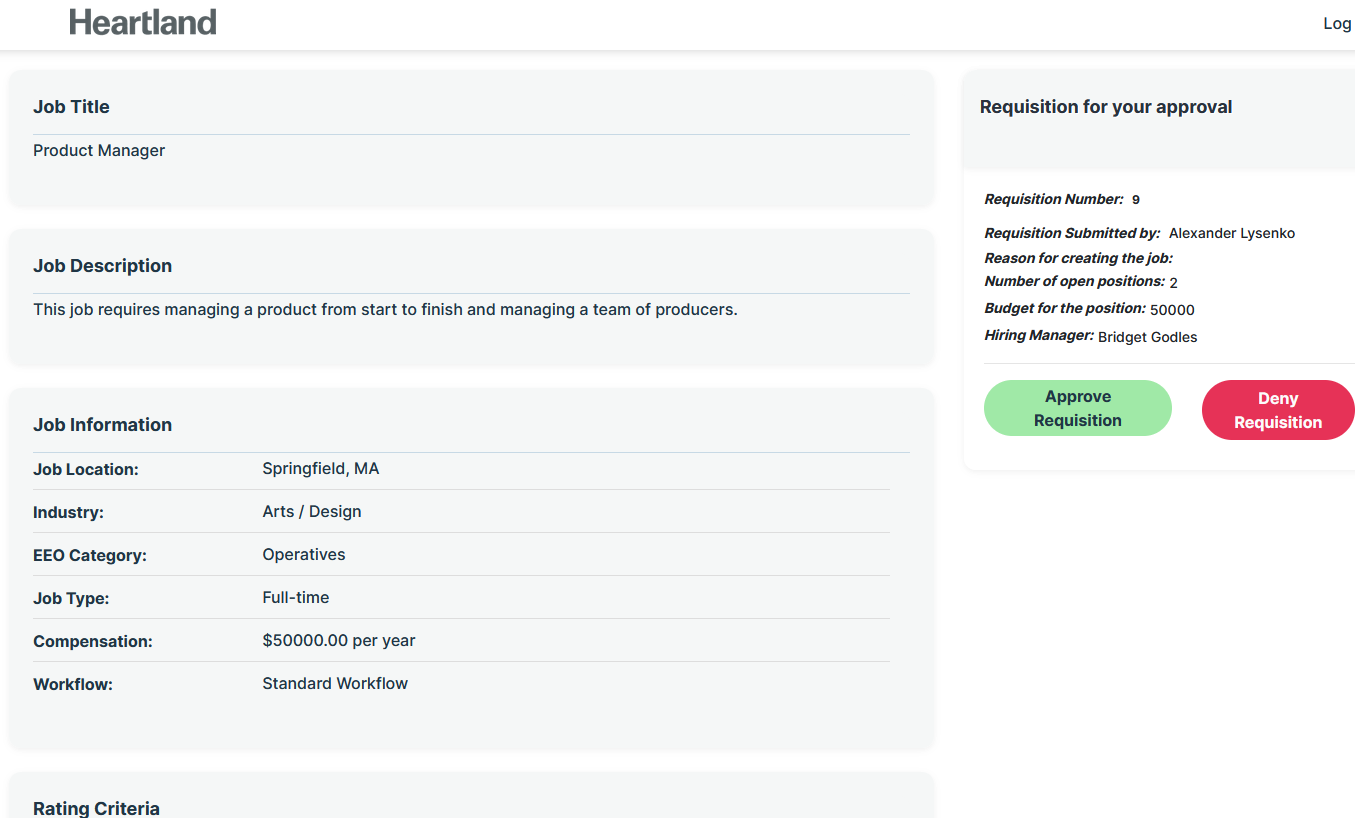
Task: Click the Requisition for your approval header
Action: click(1106, 107)
